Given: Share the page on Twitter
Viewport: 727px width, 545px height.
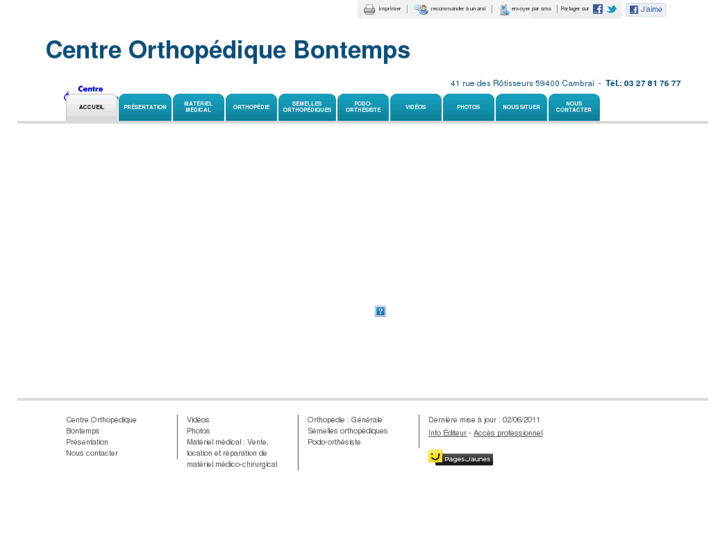Looking at the screenshot, I should [x=612, y=9].
